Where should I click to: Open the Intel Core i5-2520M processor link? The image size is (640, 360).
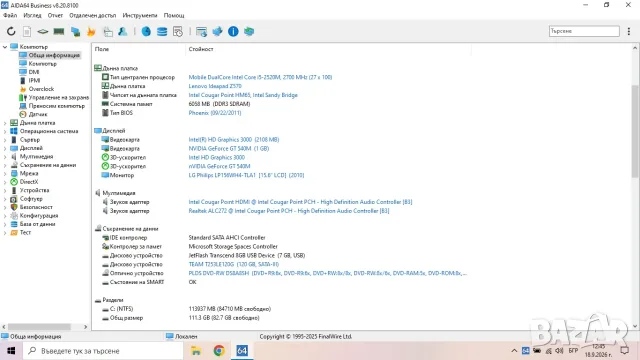[x=260, y=77]
